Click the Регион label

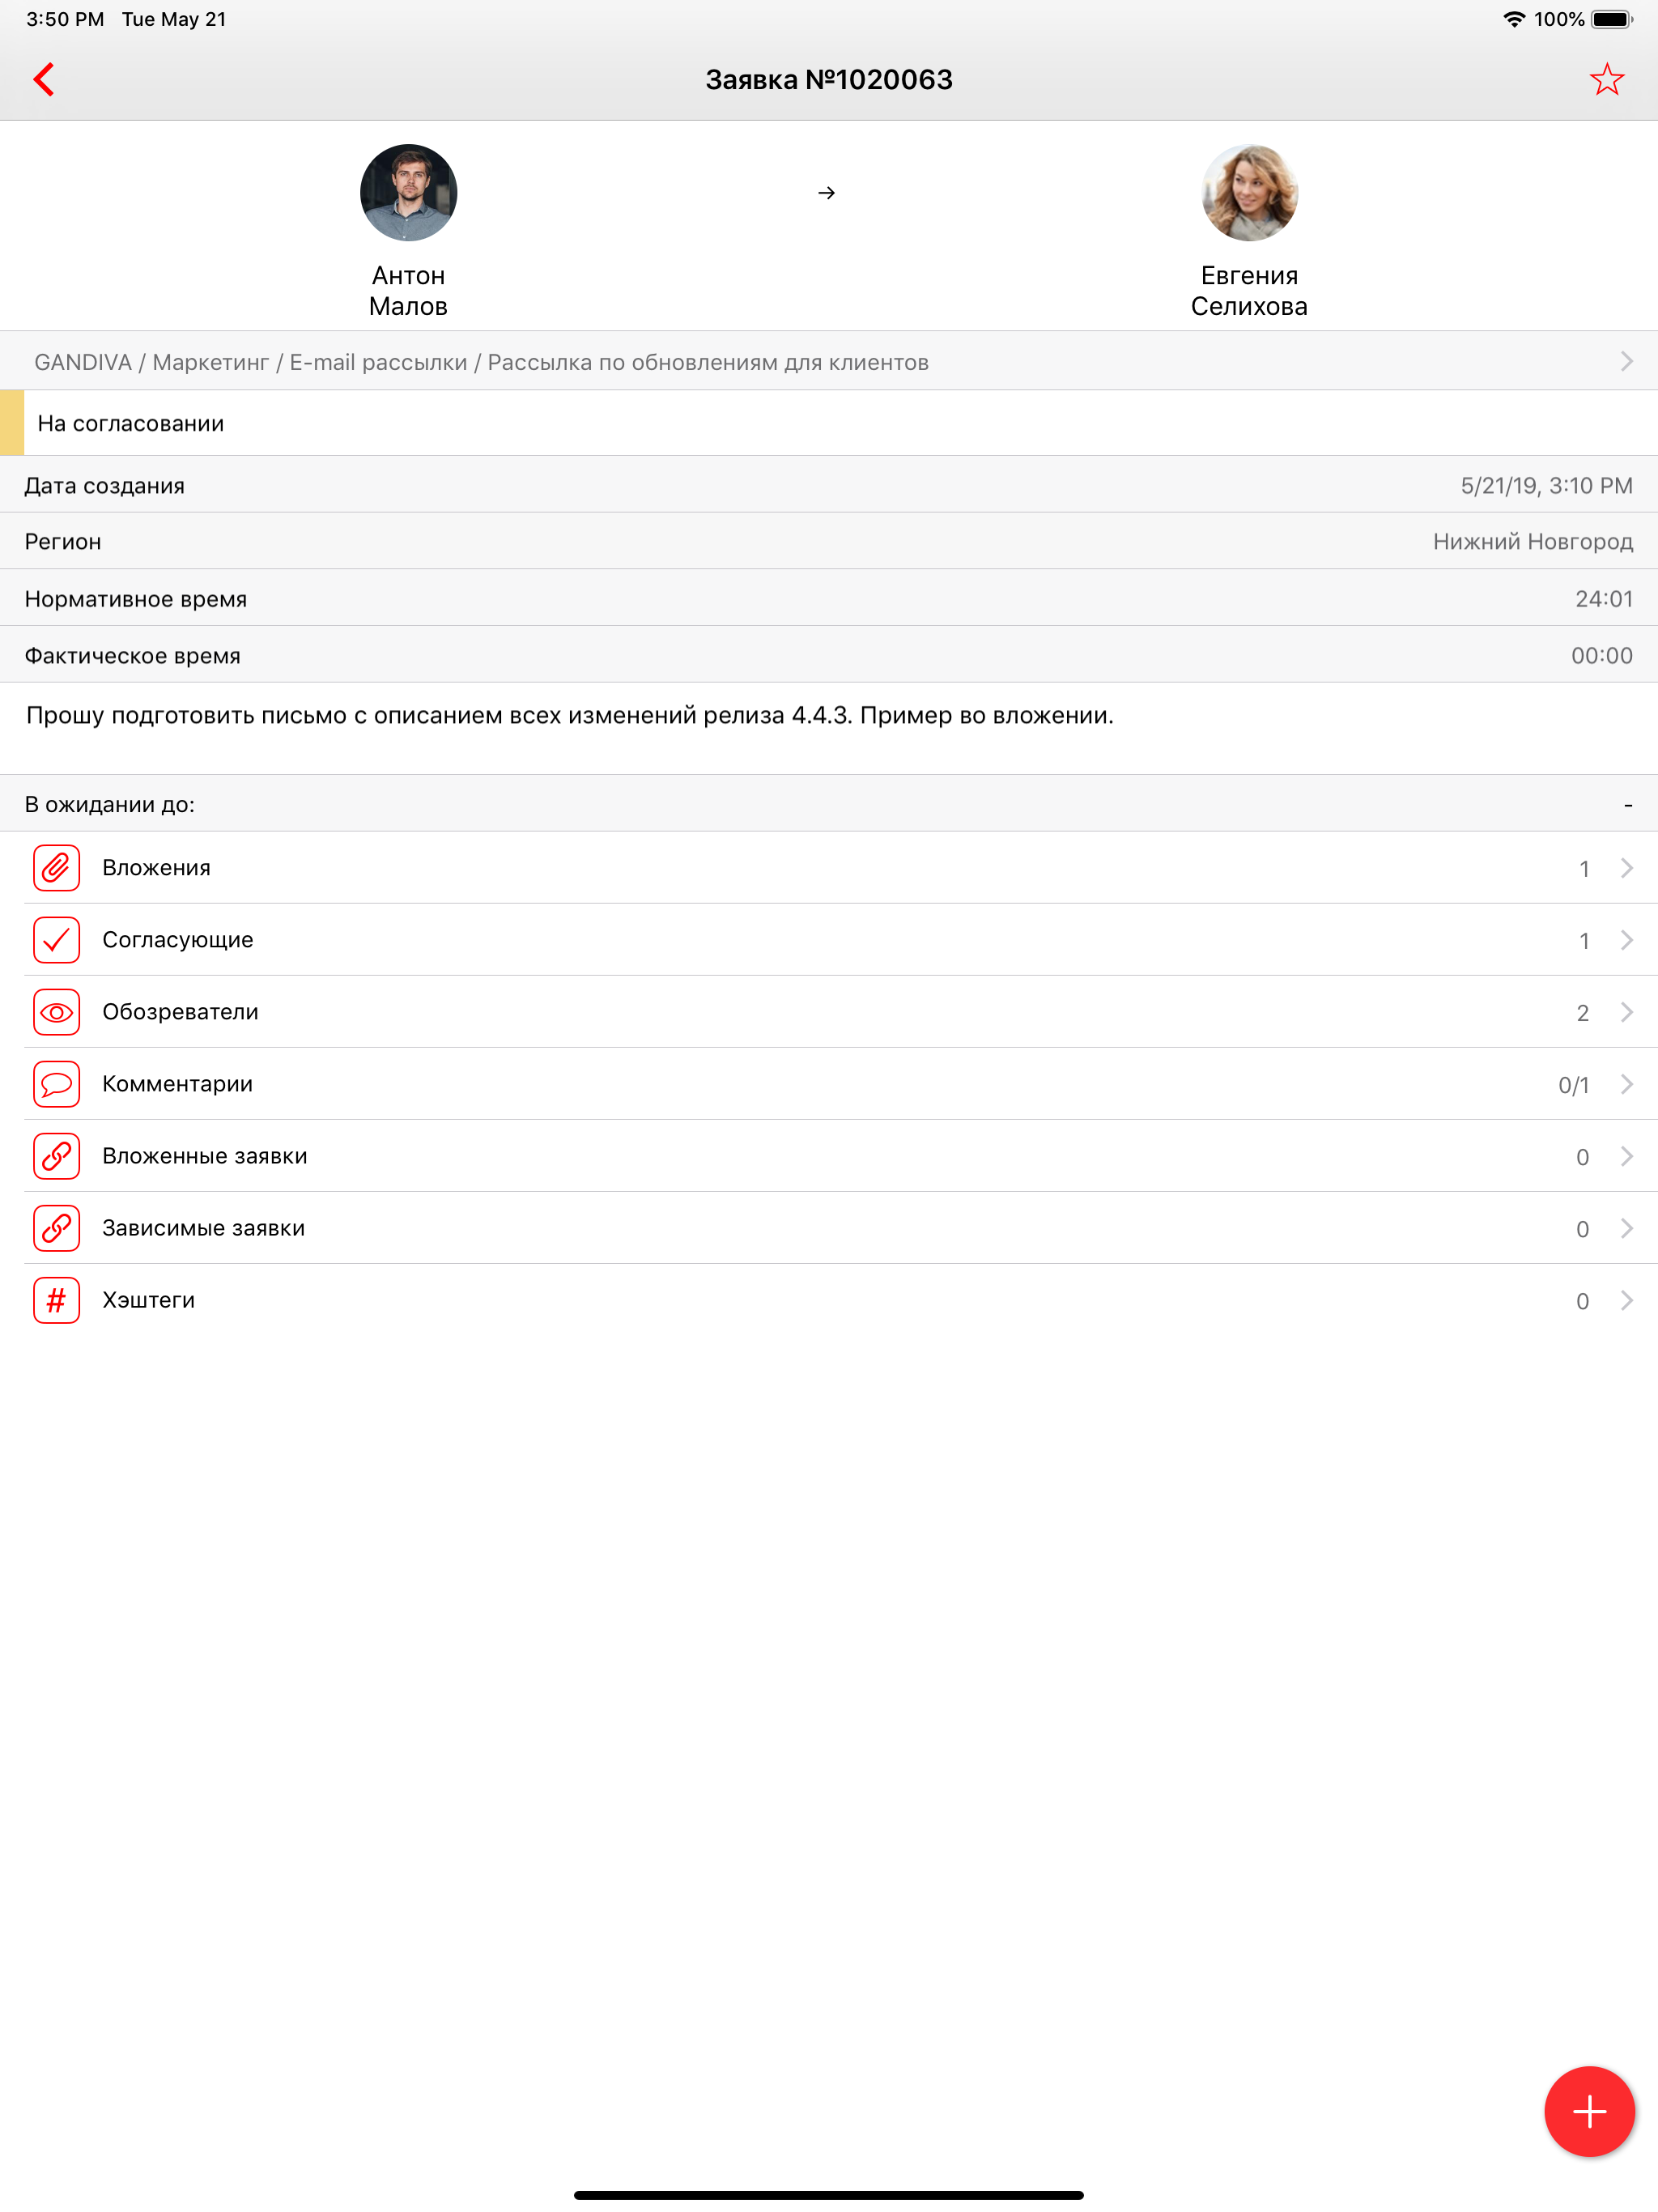63,542
